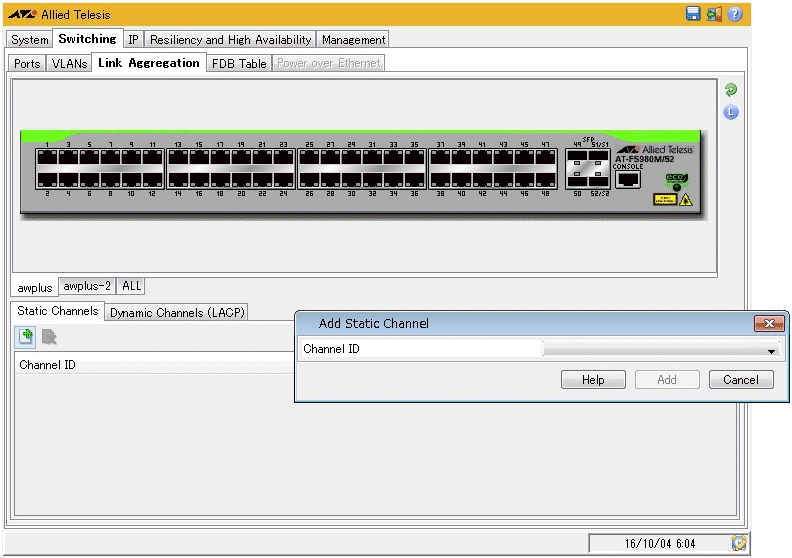This screenshot has height=558, width=792.
Task: Click the console port on the switch
Action: pyautogui.click(x=628, y=180)
